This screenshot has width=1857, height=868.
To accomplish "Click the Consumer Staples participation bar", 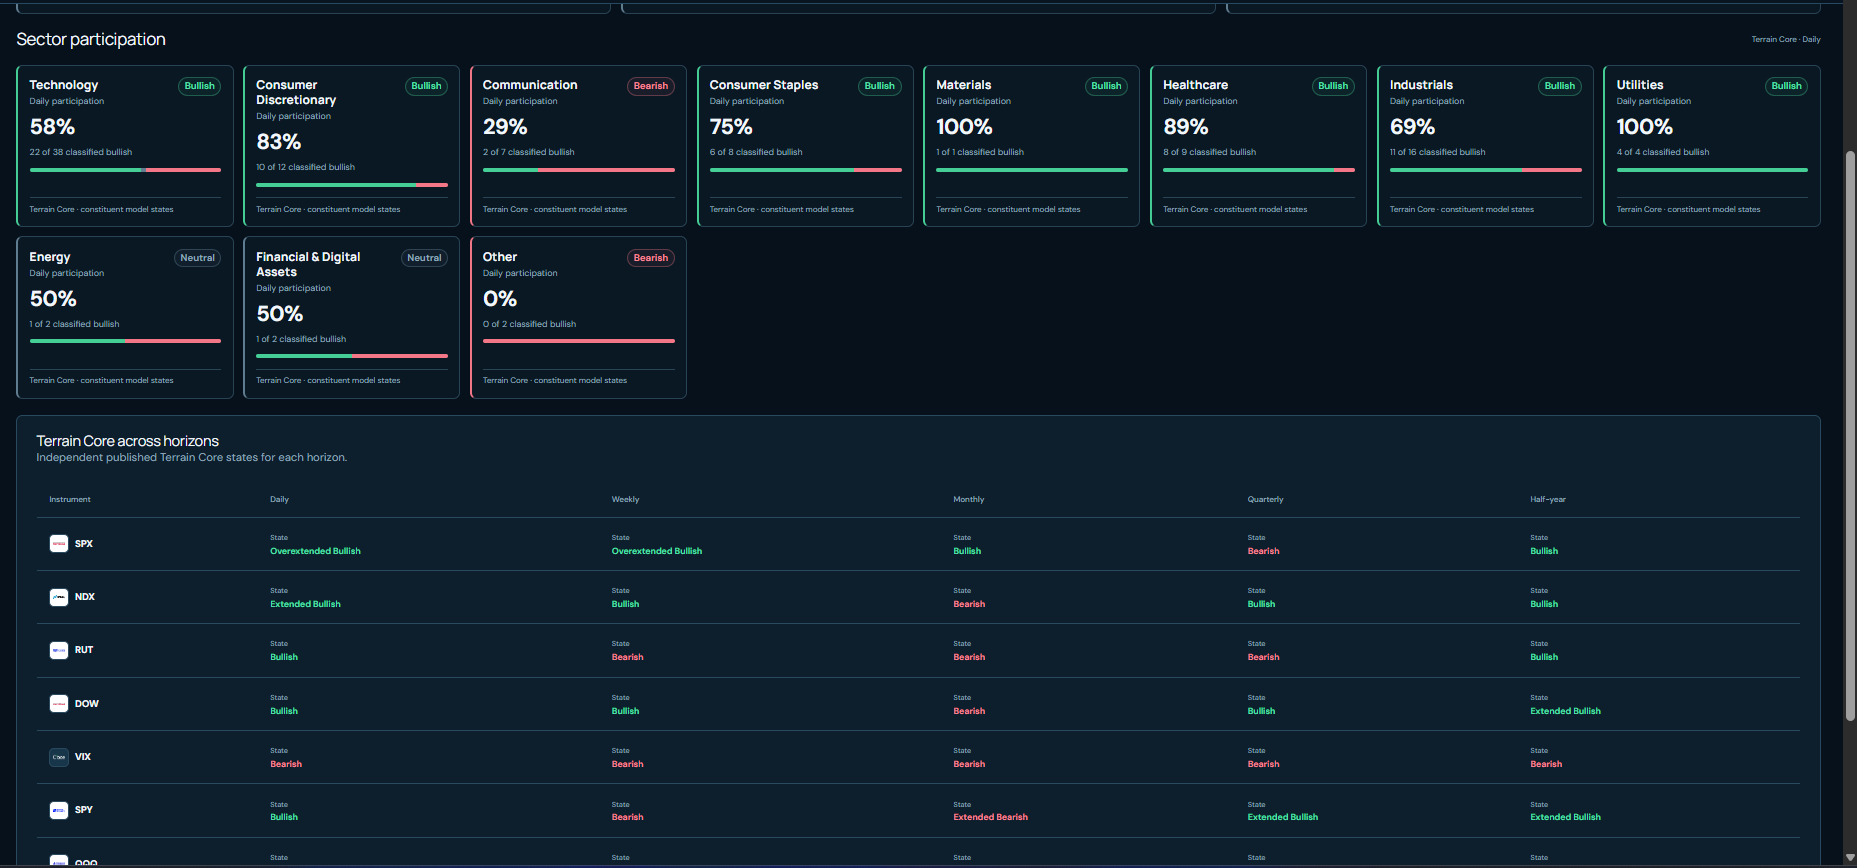I will click(805, 170).
